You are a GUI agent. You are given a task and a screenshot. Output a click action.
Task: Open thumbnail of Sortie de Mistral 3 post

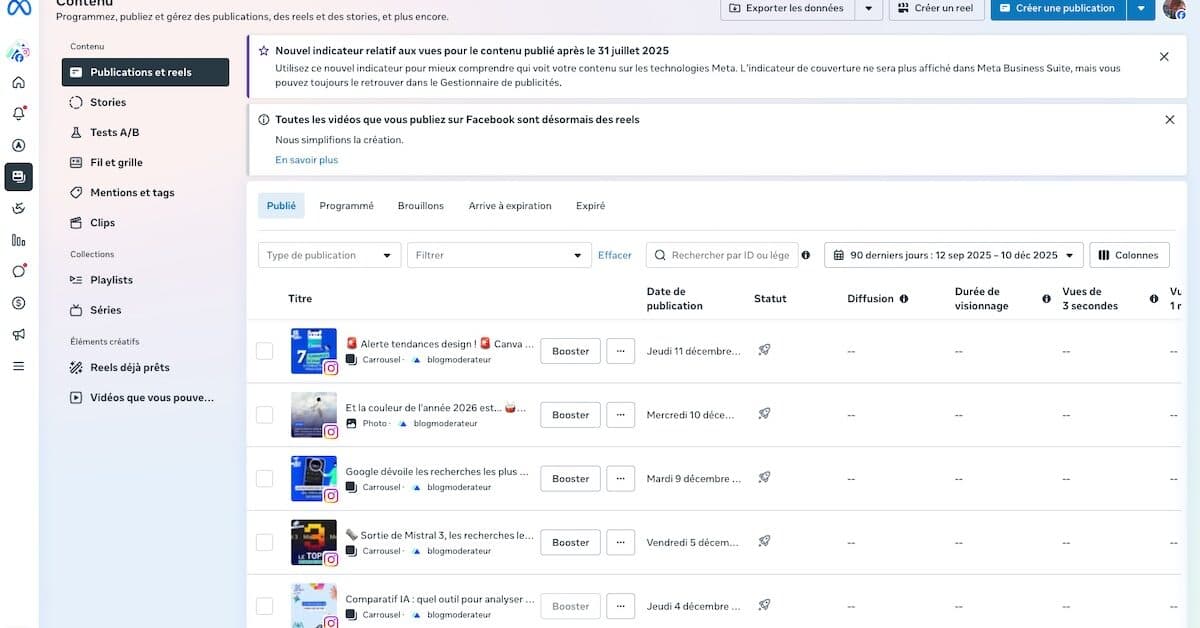[313, 542]
